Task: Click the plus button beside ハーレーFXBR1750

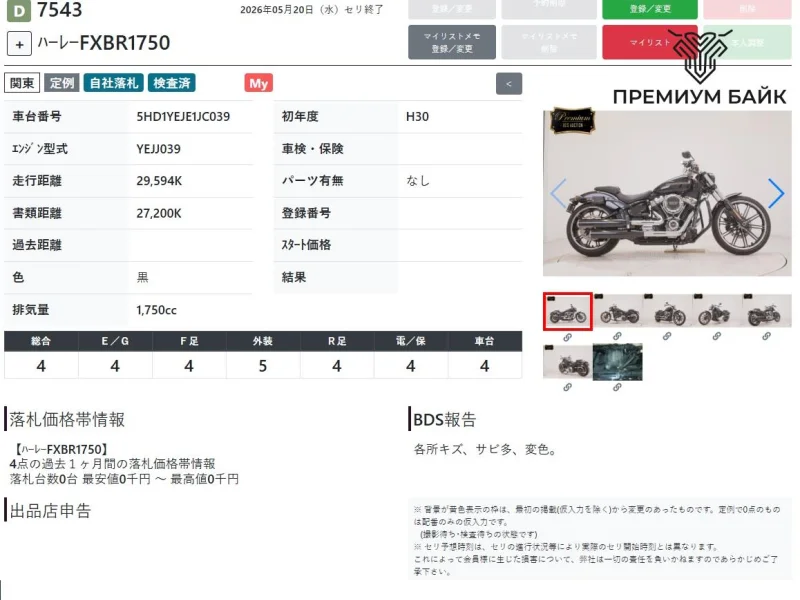Action: coord(19,44)
